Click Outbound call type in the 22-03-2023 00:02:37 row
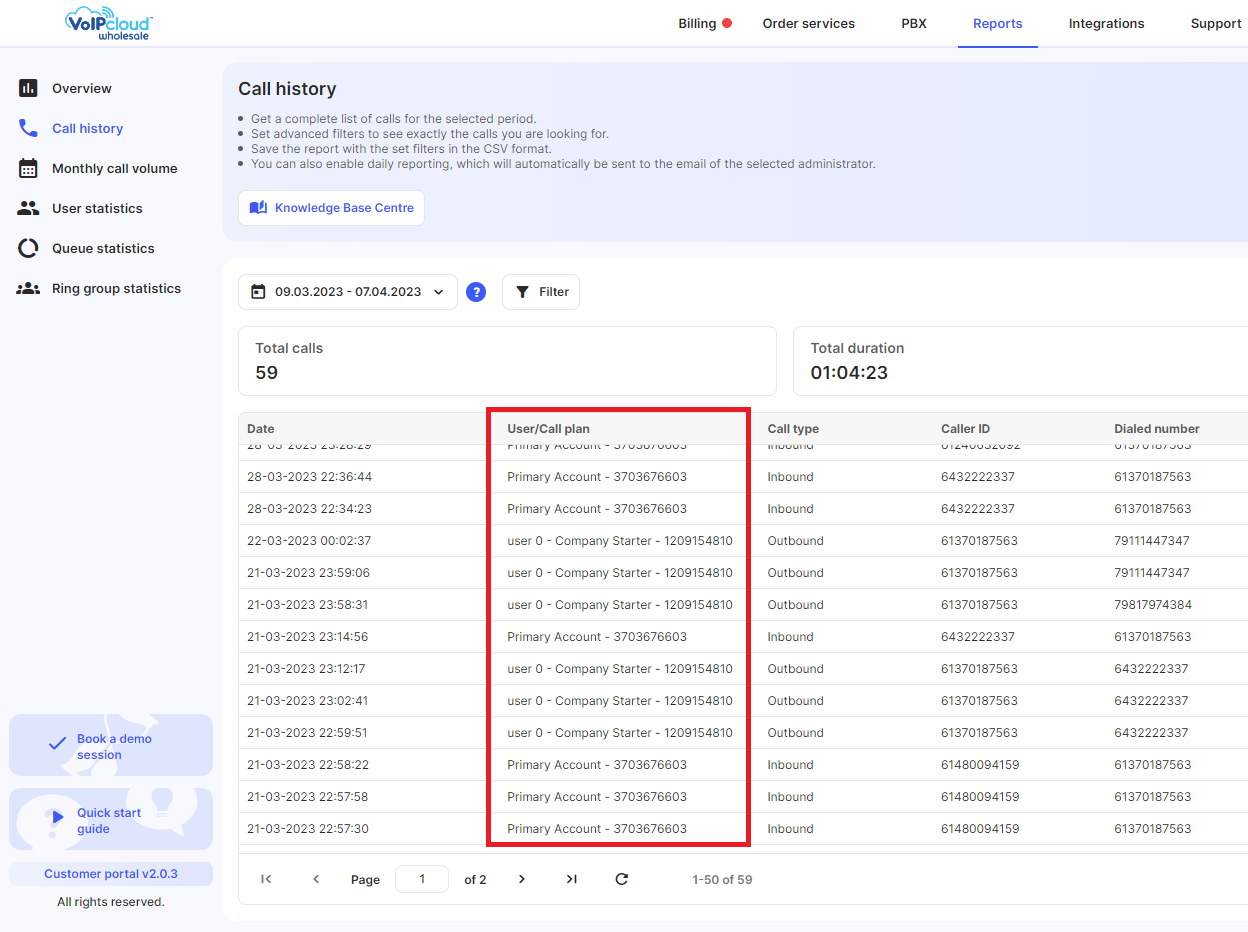 pos(796,541)
